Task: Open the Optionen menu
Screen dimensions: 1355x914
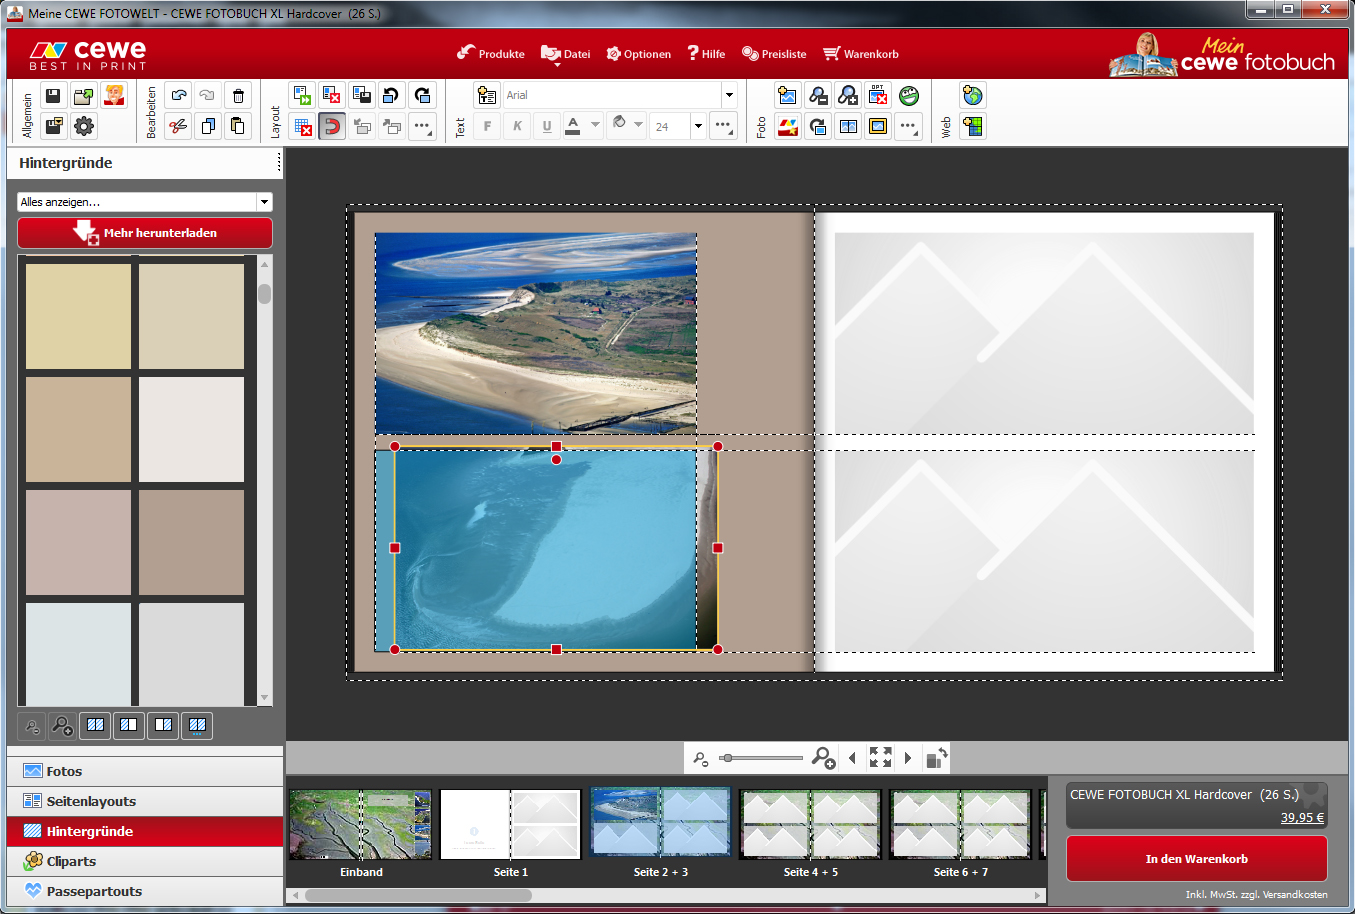Action: pos(639,54)
